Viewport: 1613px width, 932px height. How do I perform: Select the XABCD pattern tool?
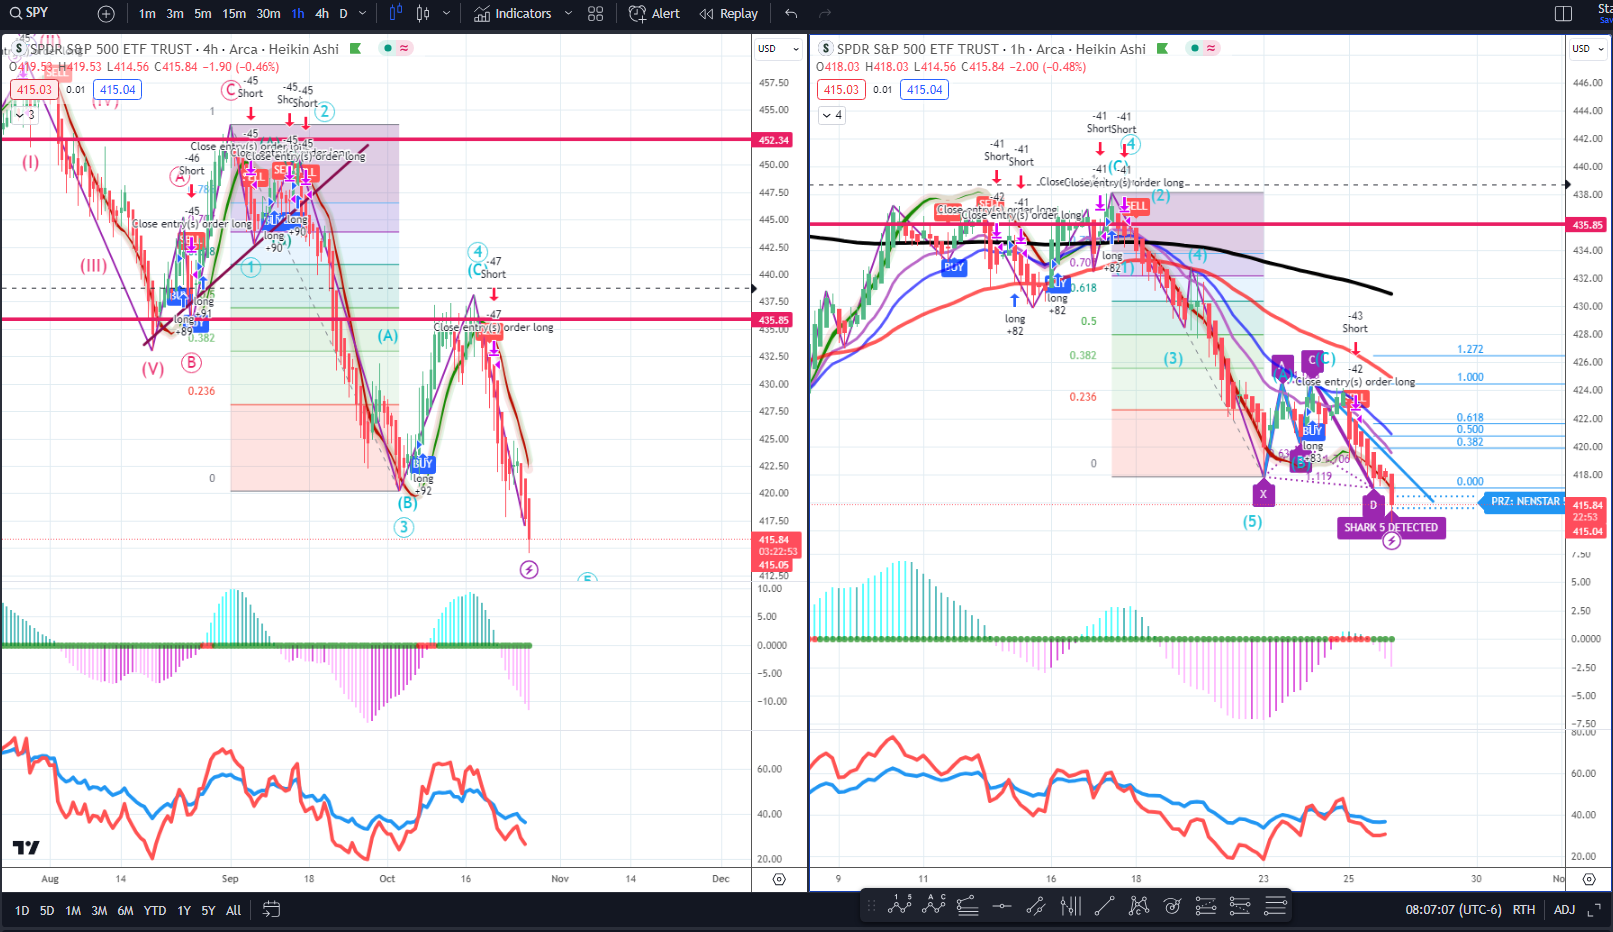pyautogui.click(x=1139, y=906)
